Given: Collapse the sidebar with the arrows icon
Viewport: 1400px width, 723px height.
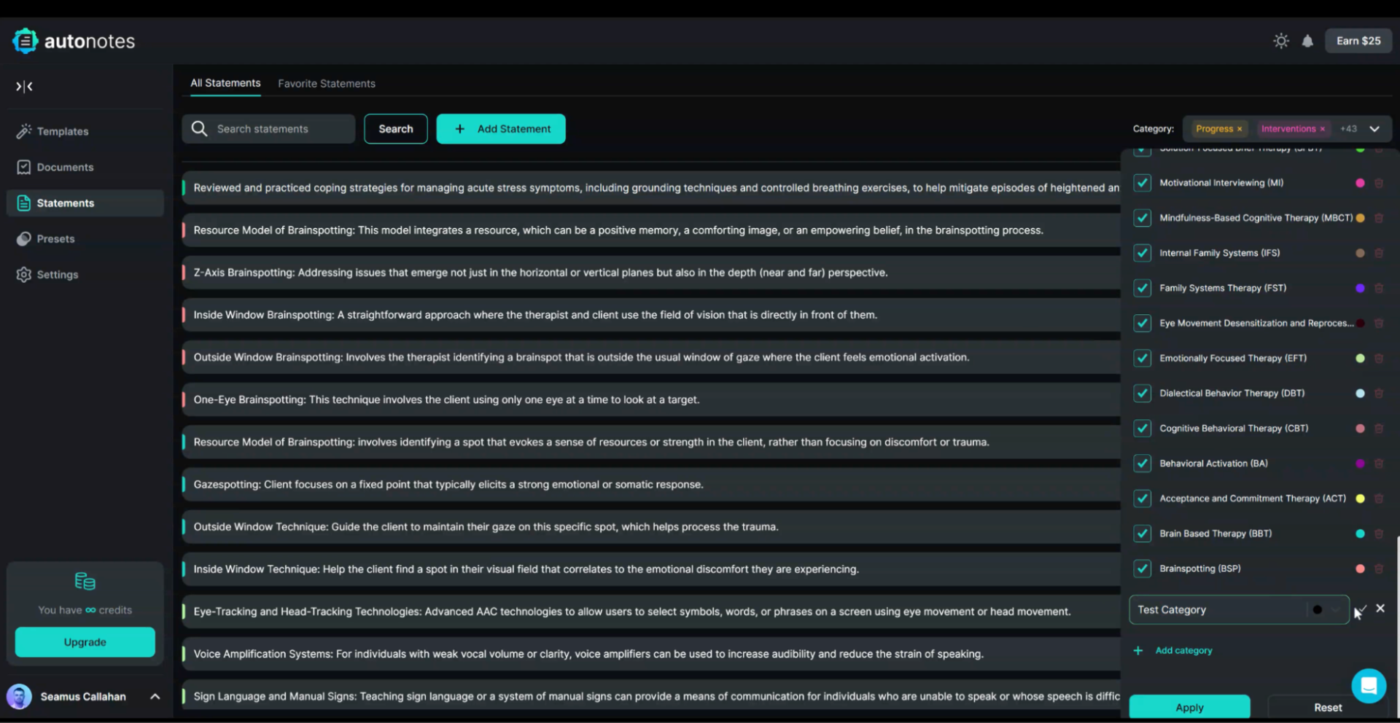Looking at the screenshot, I should (x=24, y=87).
